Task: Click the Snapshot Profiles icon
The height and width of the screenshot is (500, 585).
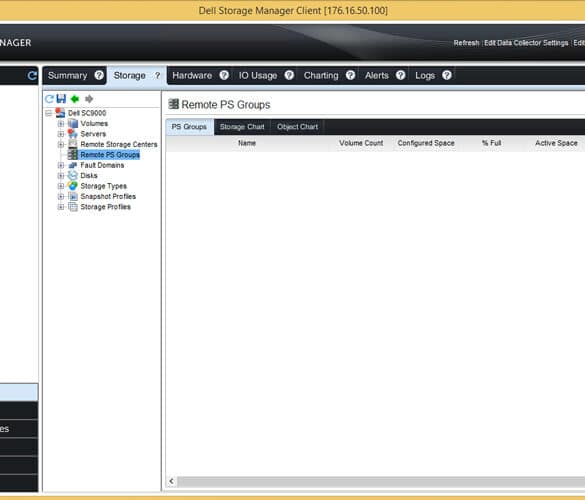Action: point(73,196)
